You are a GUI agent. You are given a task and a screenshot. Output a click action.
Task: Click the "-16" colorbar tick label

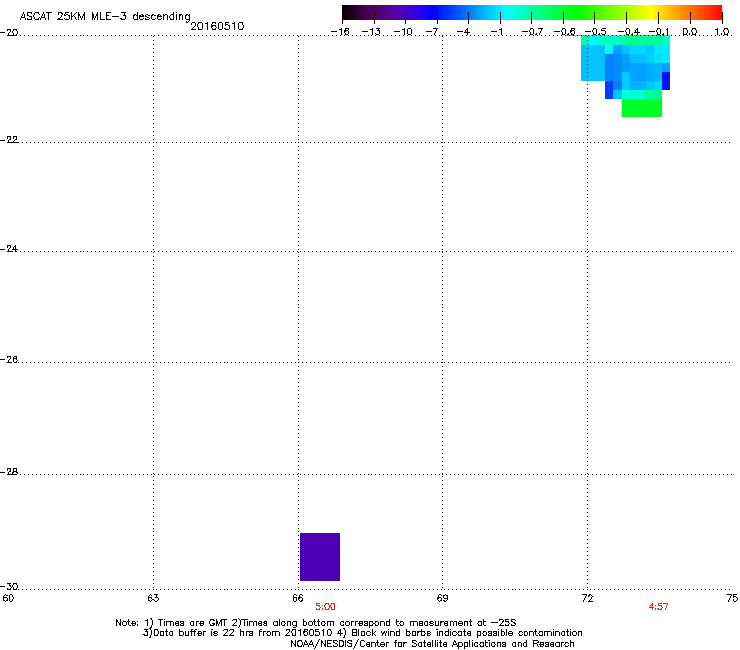[x=340, y=32]
